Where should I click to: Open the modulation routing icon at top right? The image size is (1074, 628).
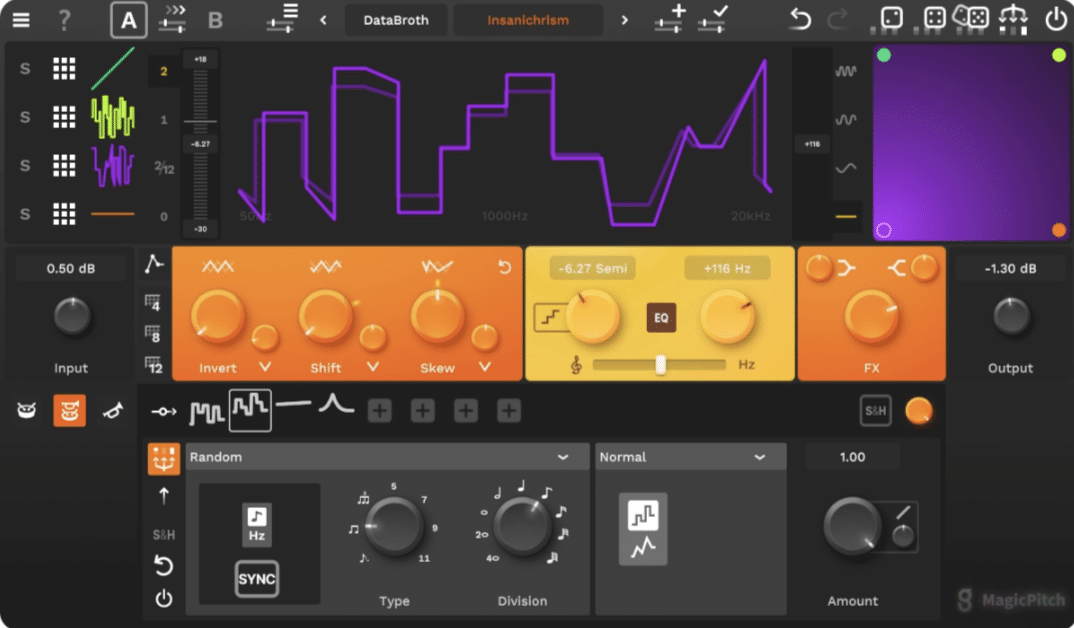(x=1012, y=18)
